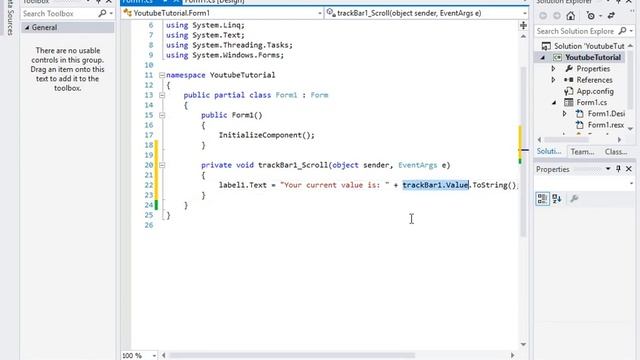Collapse the trackBar1_Scroll method block
The image size is (640, 360).
pyautogui.click(x=162, y=165)
